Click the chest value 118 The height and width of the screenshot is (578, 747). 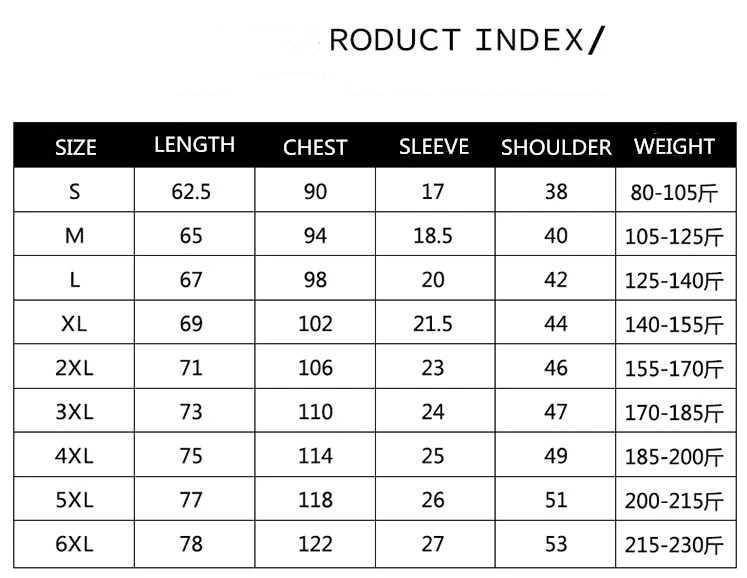point(315,500)
